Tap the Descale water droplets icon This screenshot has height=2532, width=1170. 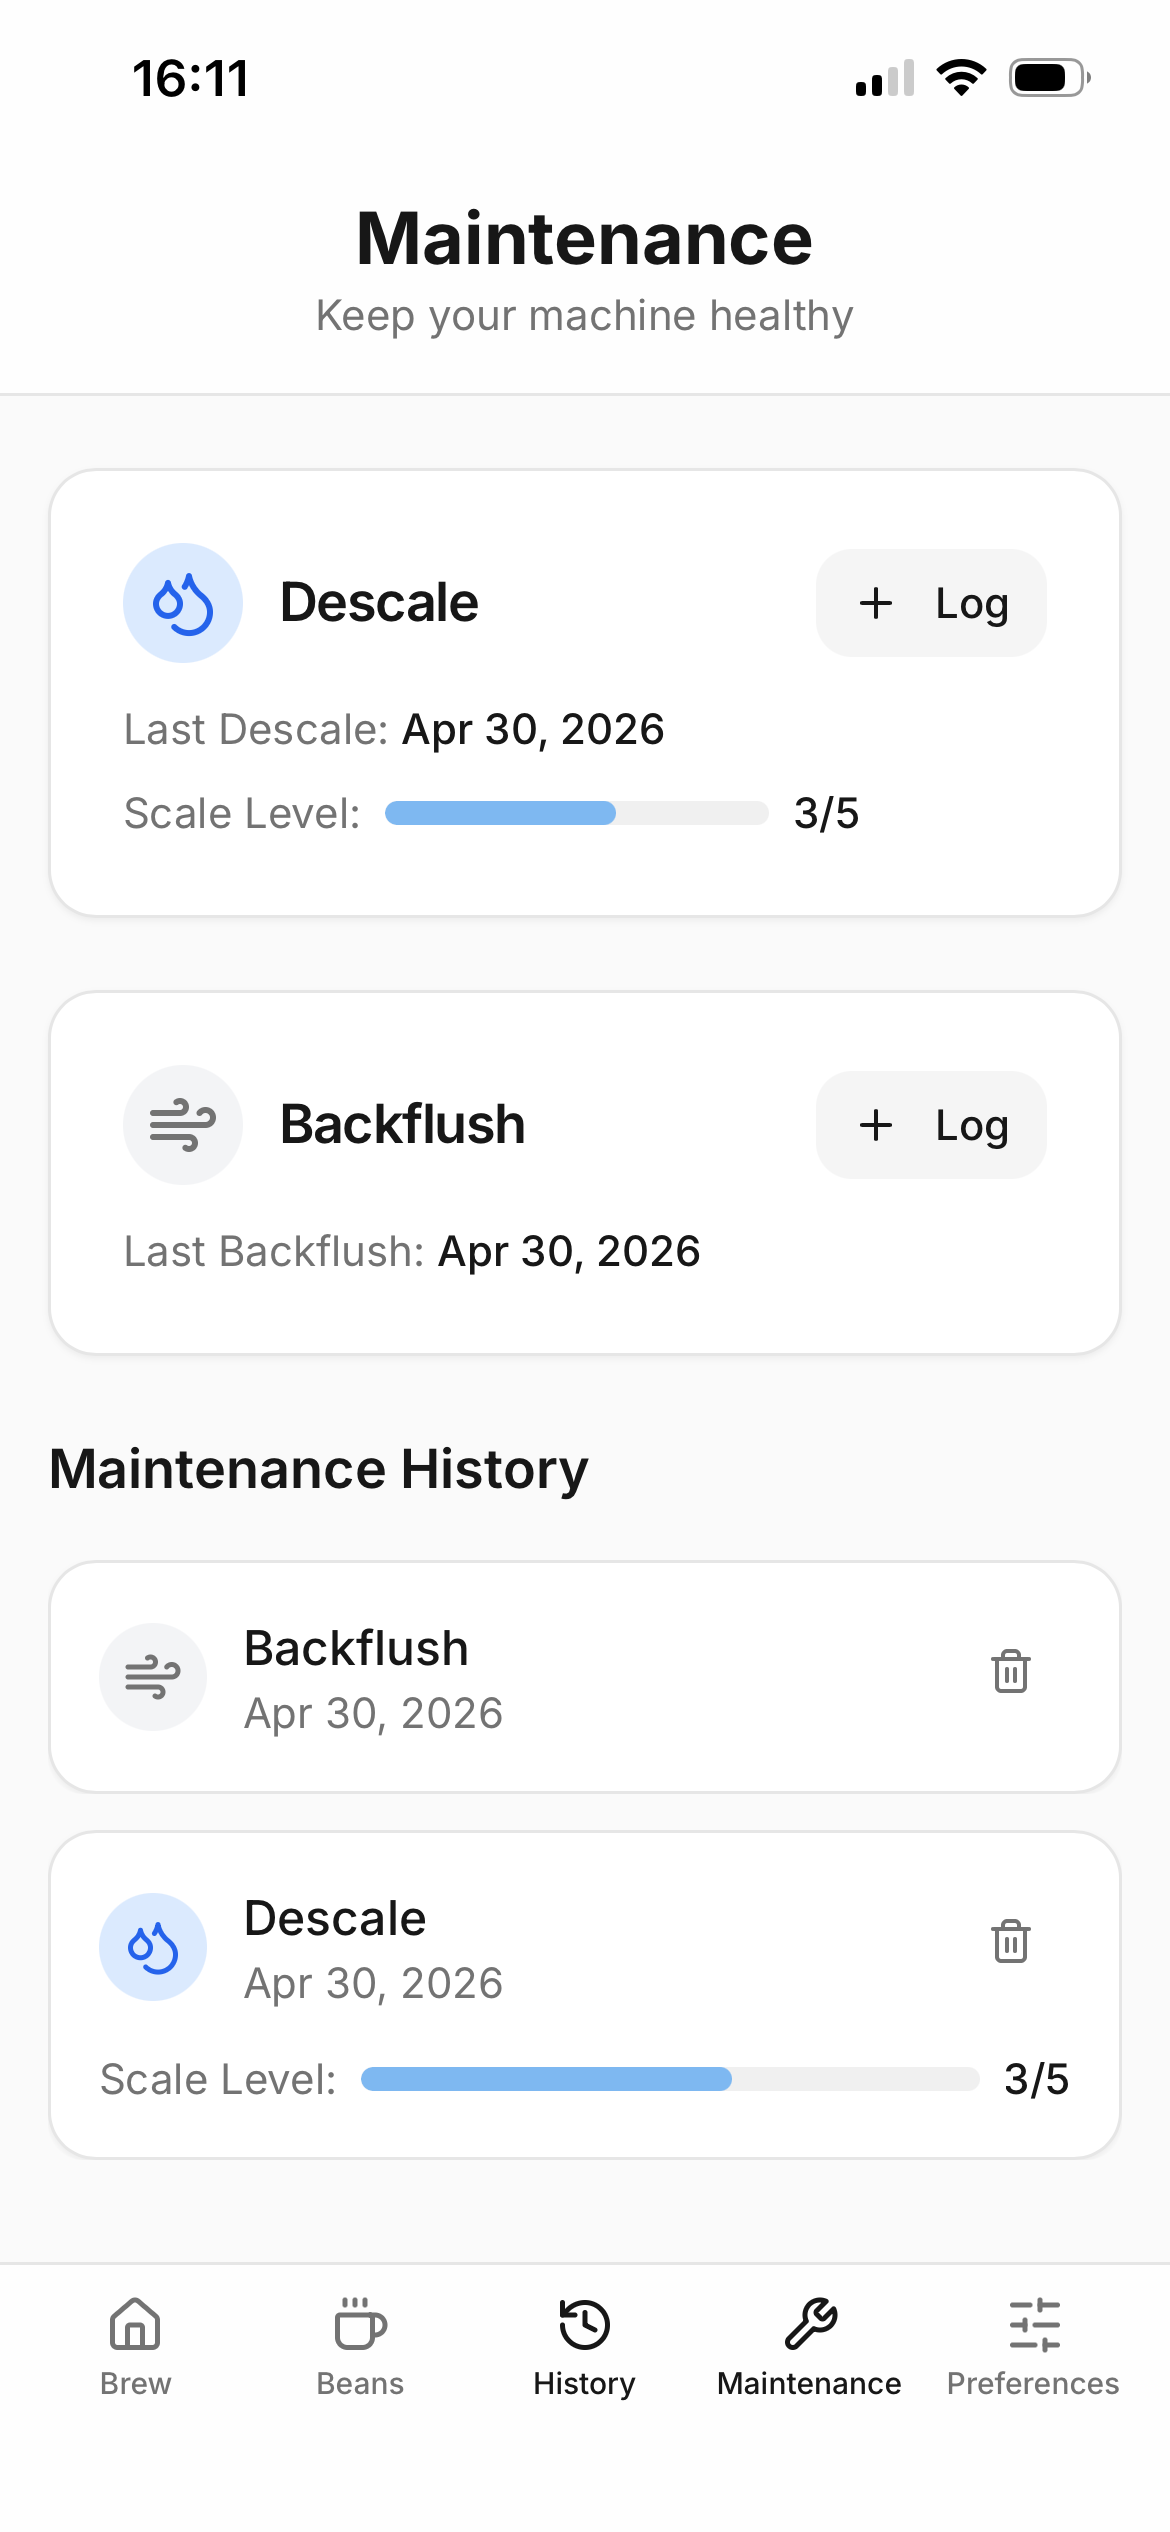[x=183, y=603]
